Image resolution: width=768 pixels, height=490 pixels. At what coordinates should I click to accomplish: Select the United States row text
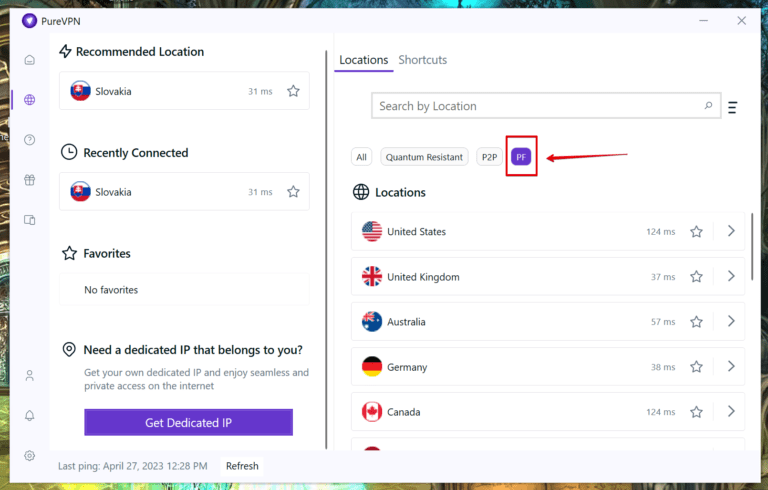click(x=416, y=232)
